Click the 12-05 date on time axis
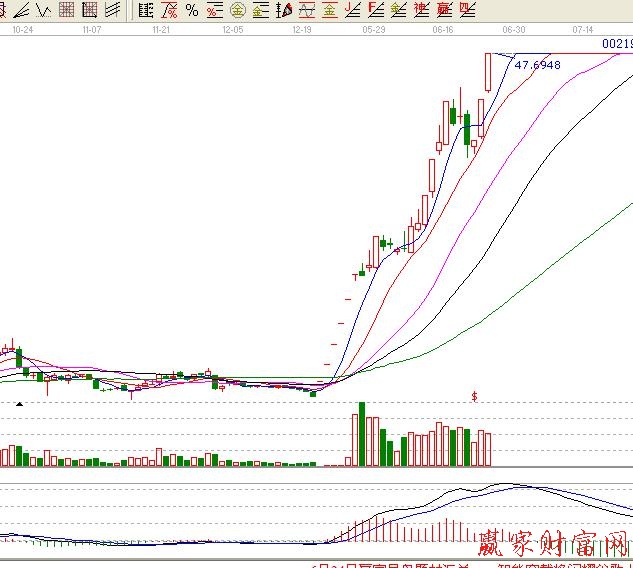The width and height of the screenshot is (633, 568). (x=232, y=30)
